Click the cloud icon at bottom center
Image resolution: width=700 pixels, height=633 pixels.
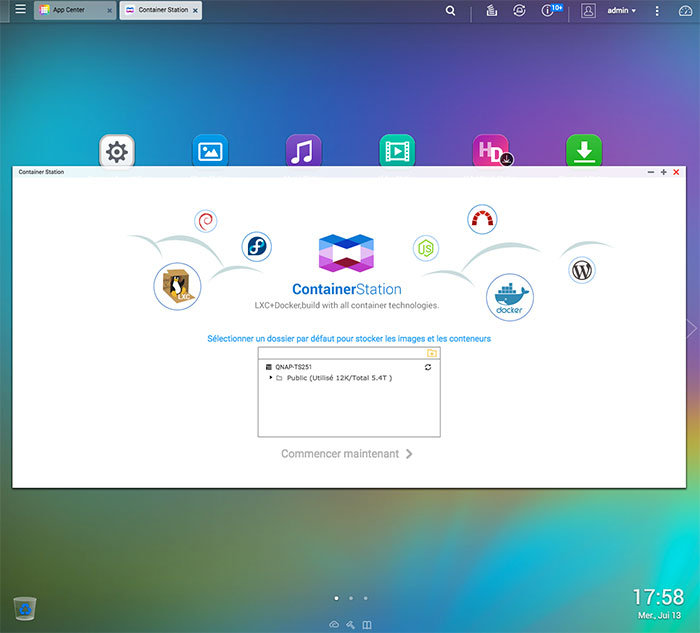334,624
